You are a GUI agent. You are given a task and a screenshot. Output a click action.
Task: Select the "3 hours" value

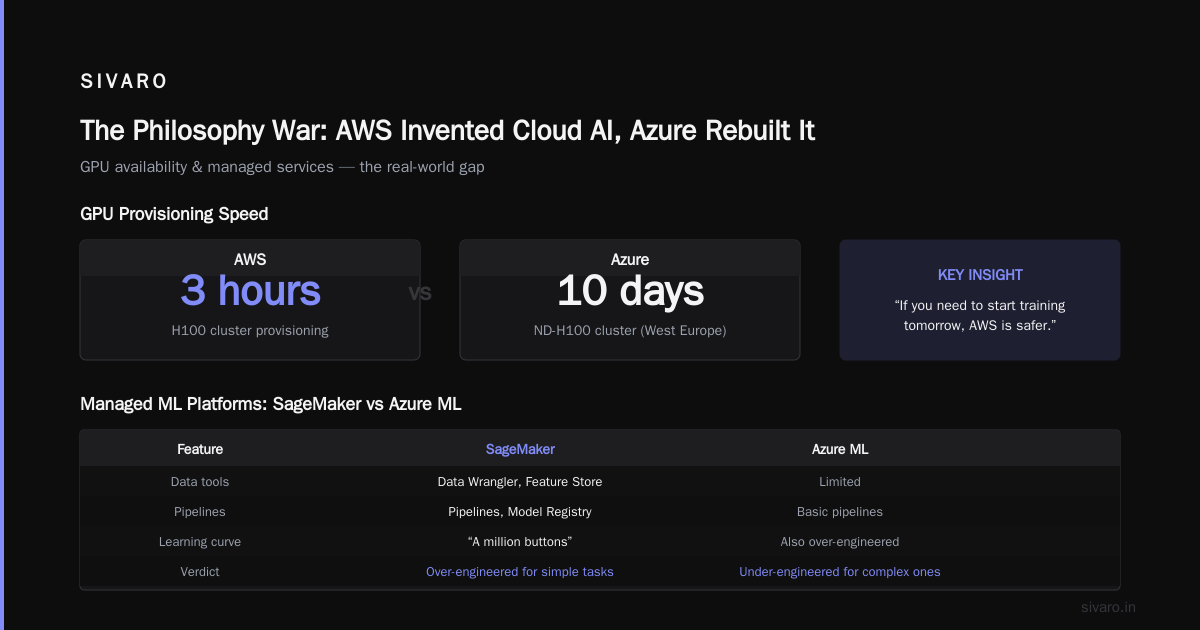point(250,291)
